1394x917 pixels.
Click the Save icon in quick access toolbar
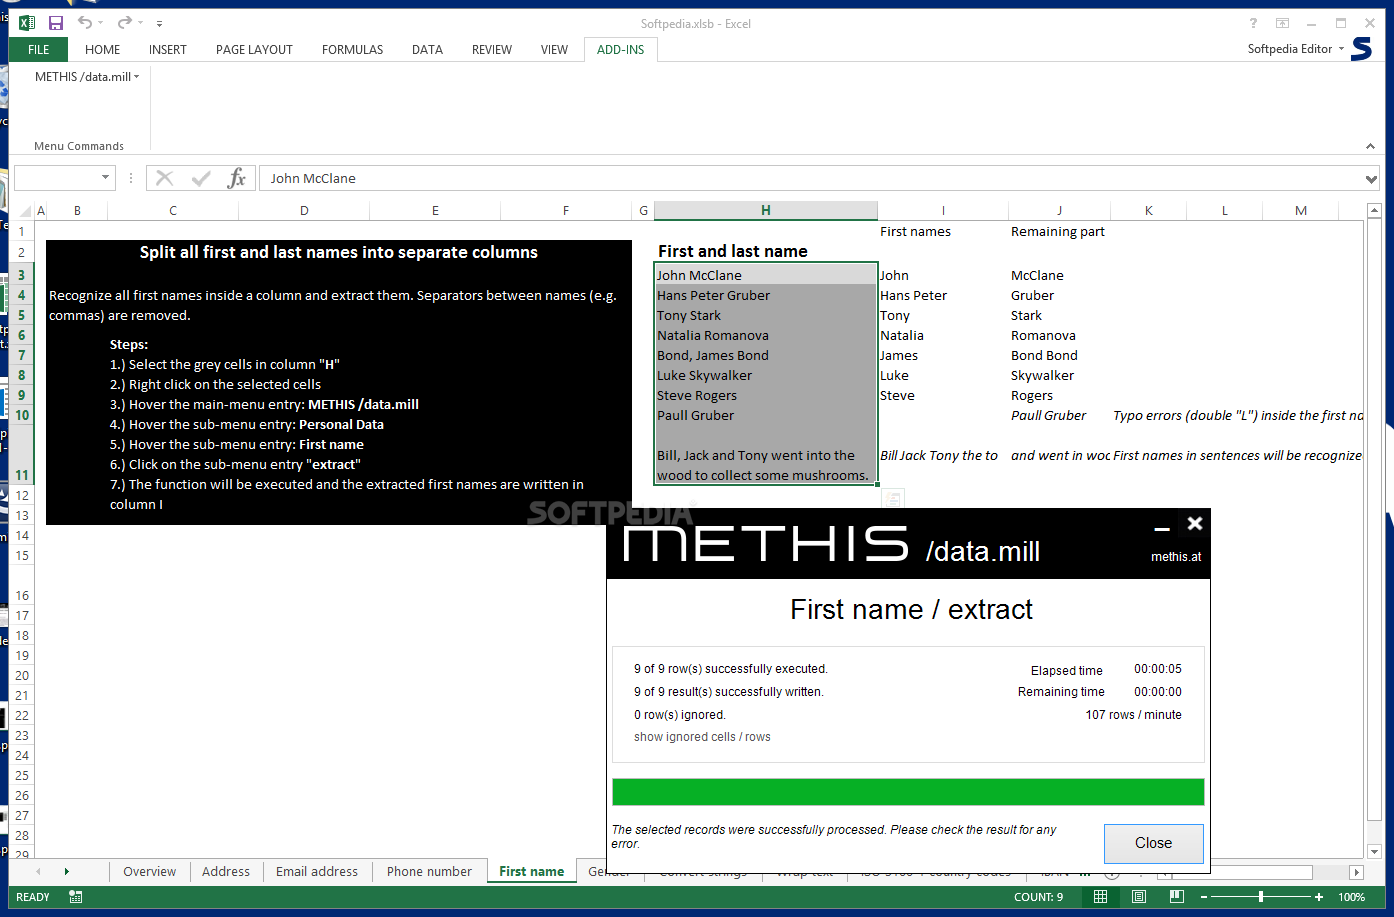[56, 23]
